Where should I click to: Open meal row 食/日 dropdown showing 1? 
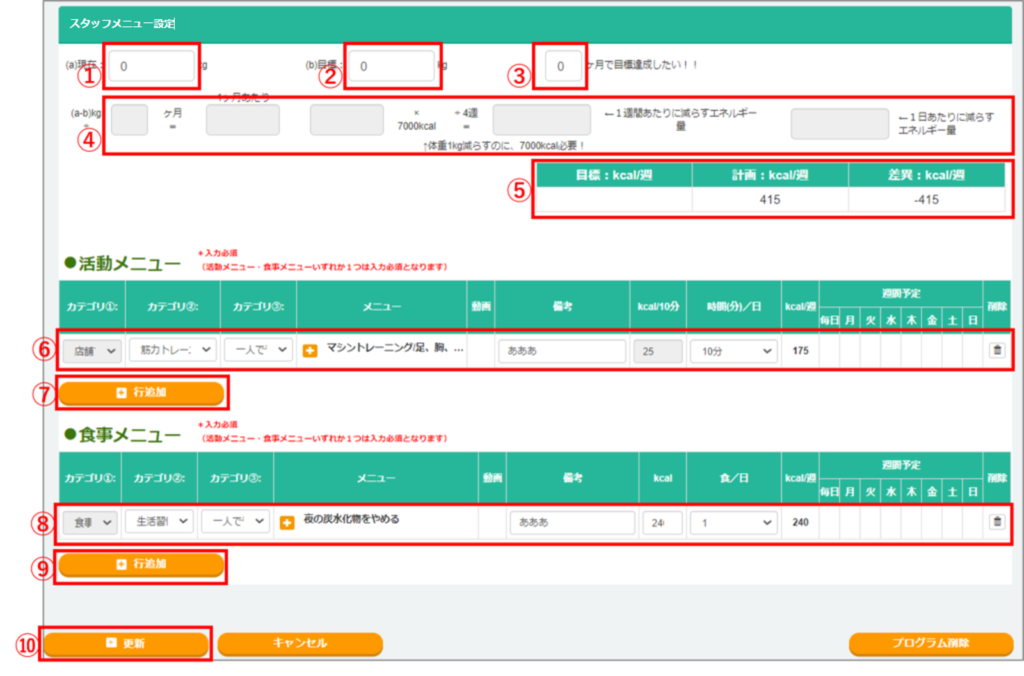(733, 522)
